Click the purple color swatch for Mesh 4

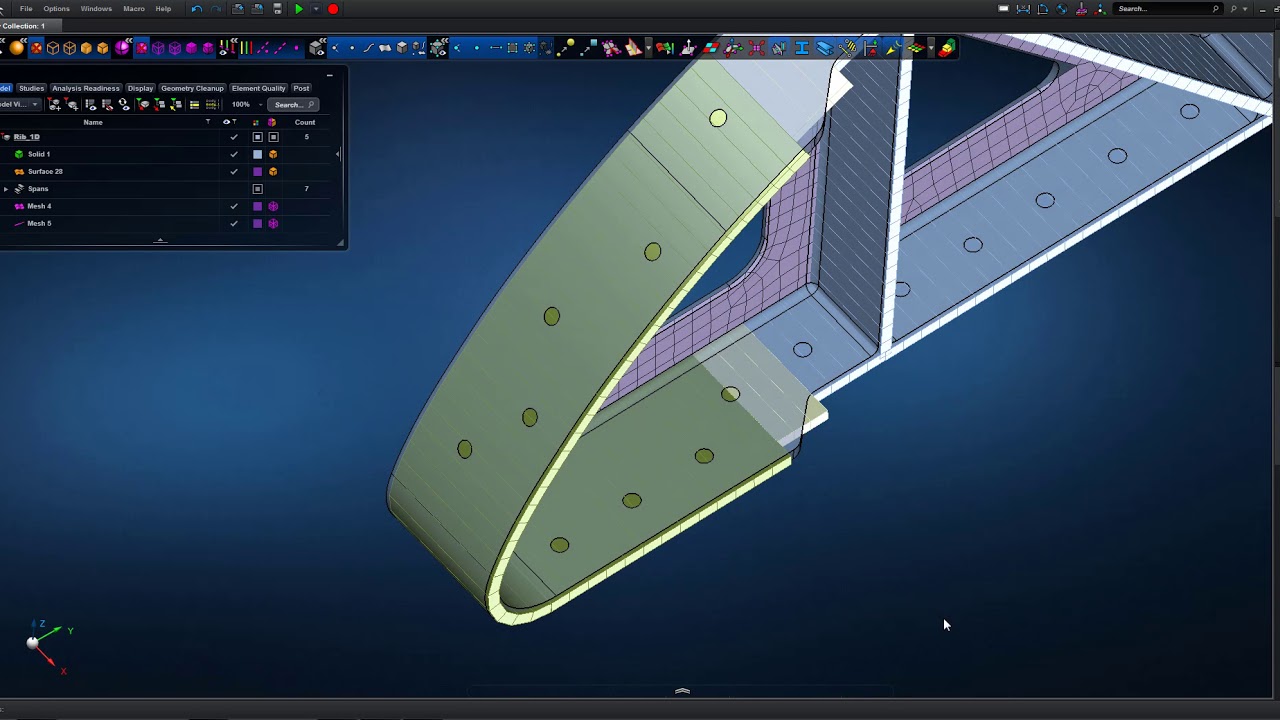[x=257, y=206]
